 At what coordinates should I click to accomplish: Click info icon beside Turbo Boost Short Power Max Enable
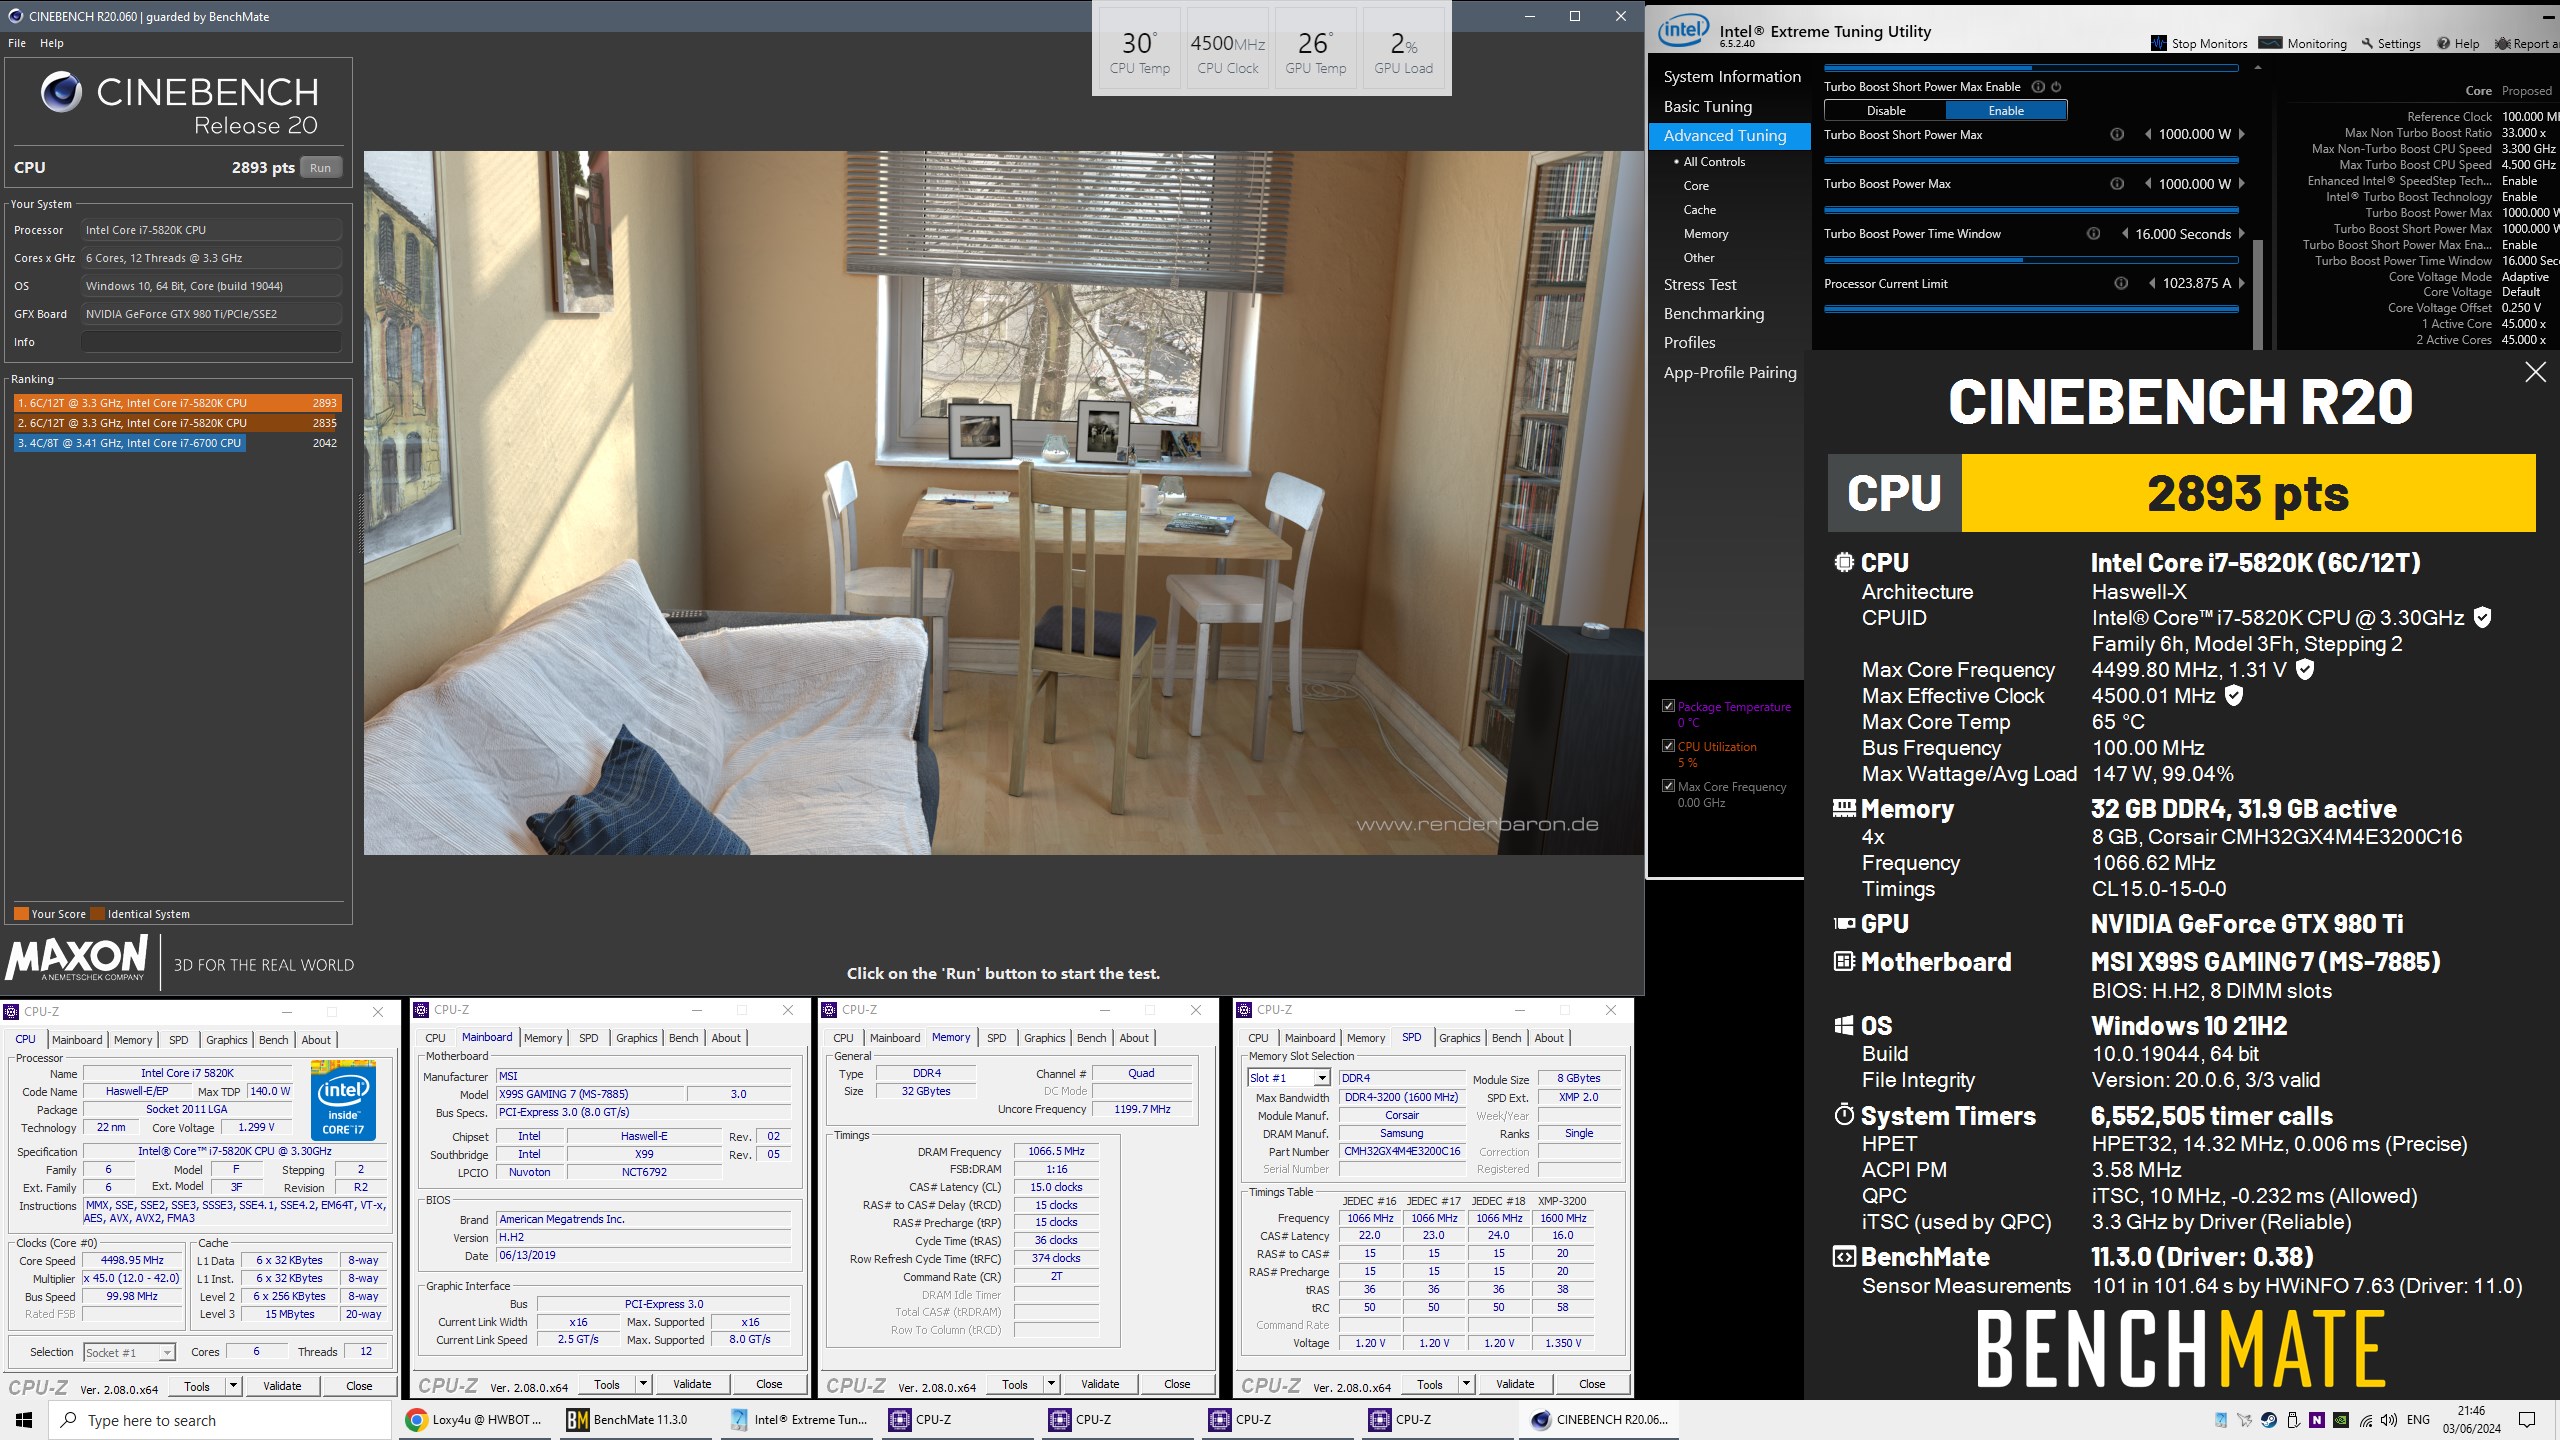(2038, 87)
